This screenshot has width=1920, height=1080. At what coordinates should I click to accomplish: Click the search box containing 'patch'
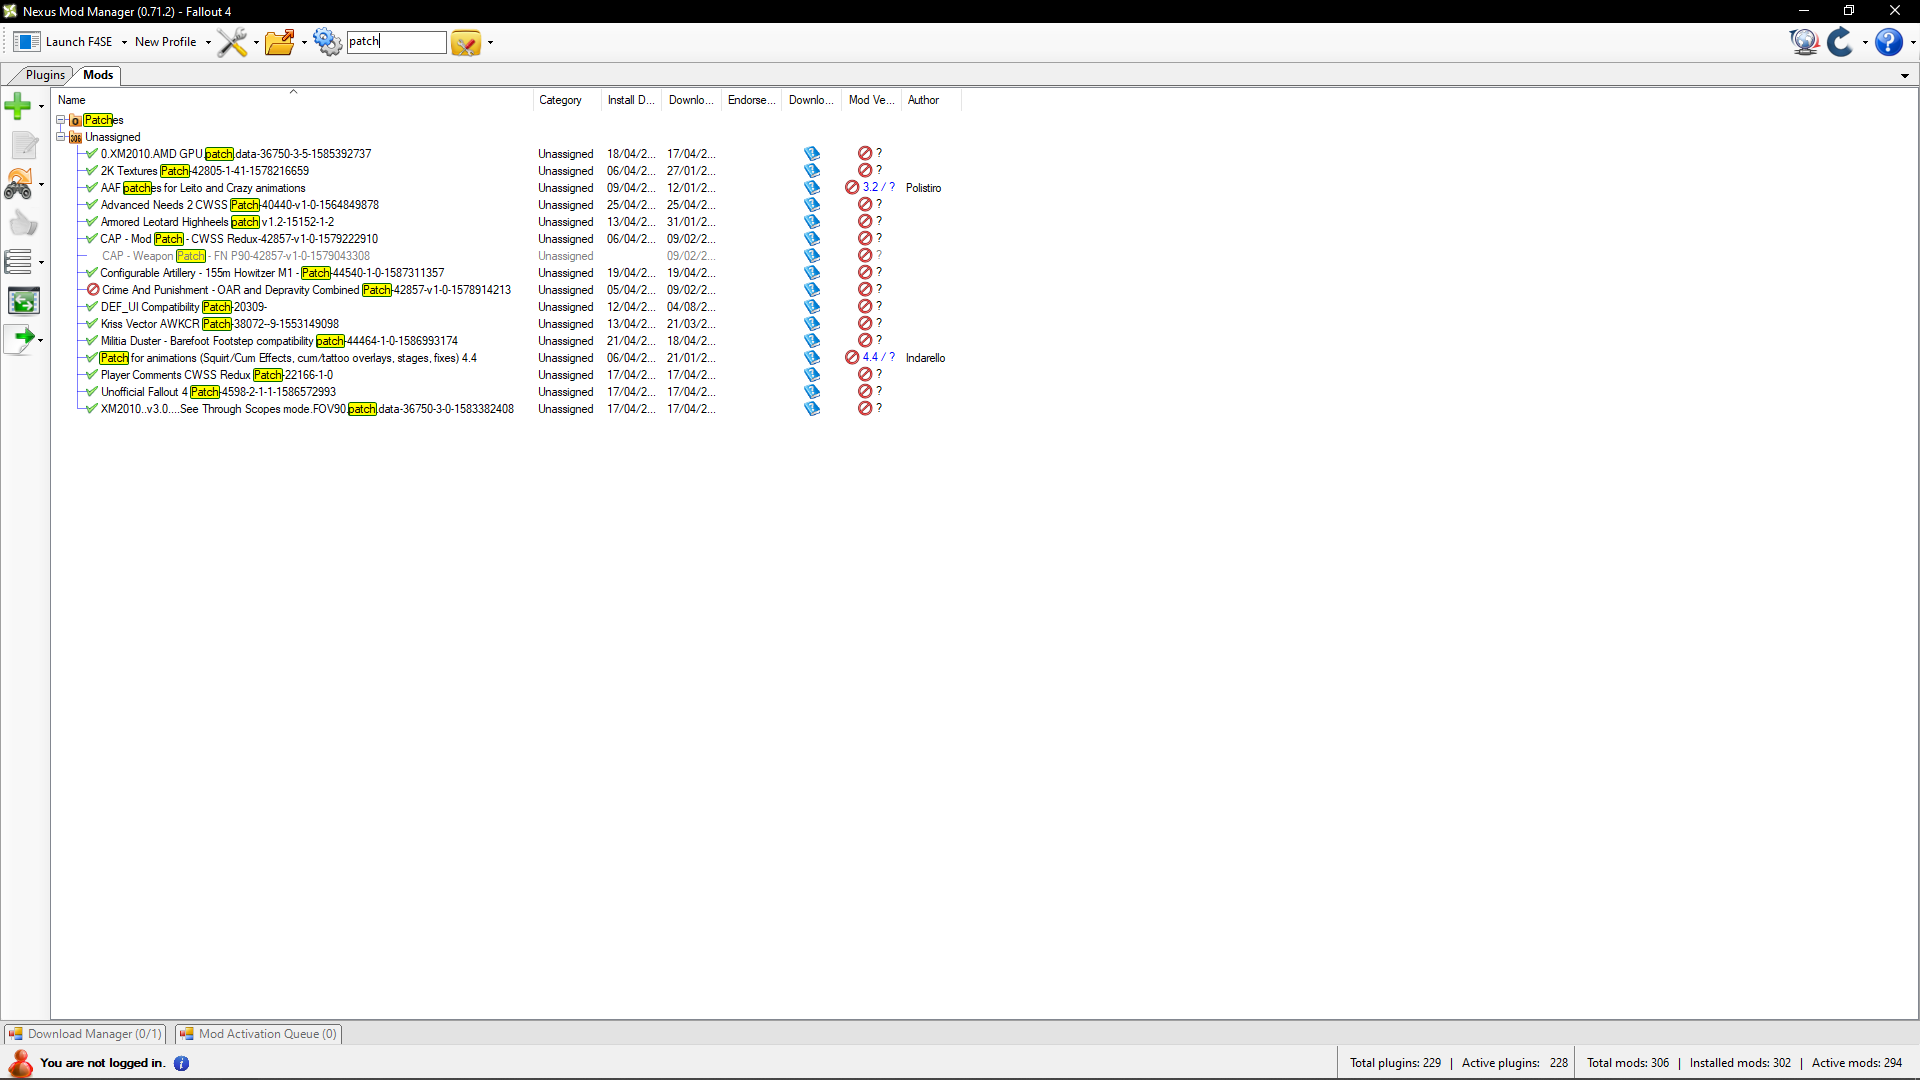pos(396,42)
